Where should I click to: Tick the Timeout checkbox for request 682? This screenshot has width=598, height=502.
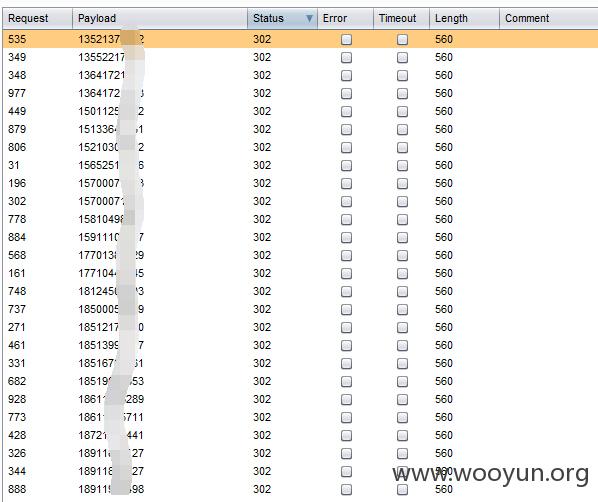(402, 381)
